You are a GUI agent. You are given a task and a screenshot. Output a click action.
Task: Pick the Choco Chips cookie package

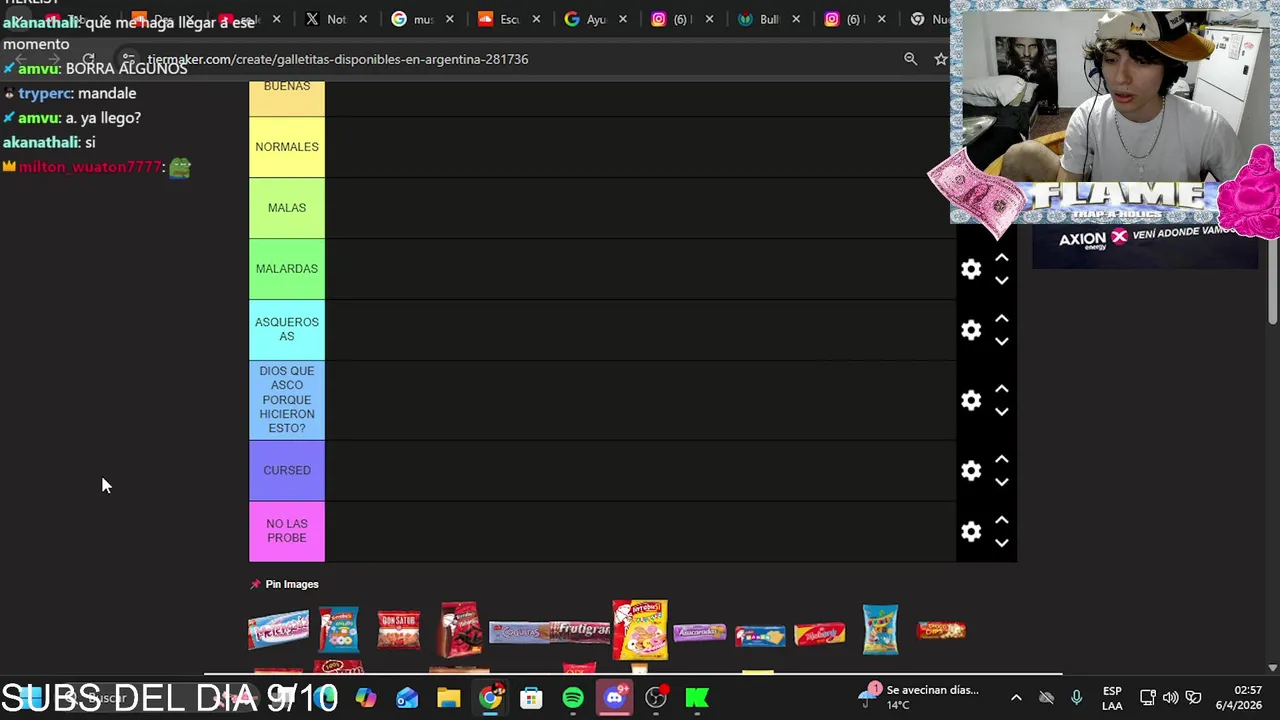coord(941,630)
